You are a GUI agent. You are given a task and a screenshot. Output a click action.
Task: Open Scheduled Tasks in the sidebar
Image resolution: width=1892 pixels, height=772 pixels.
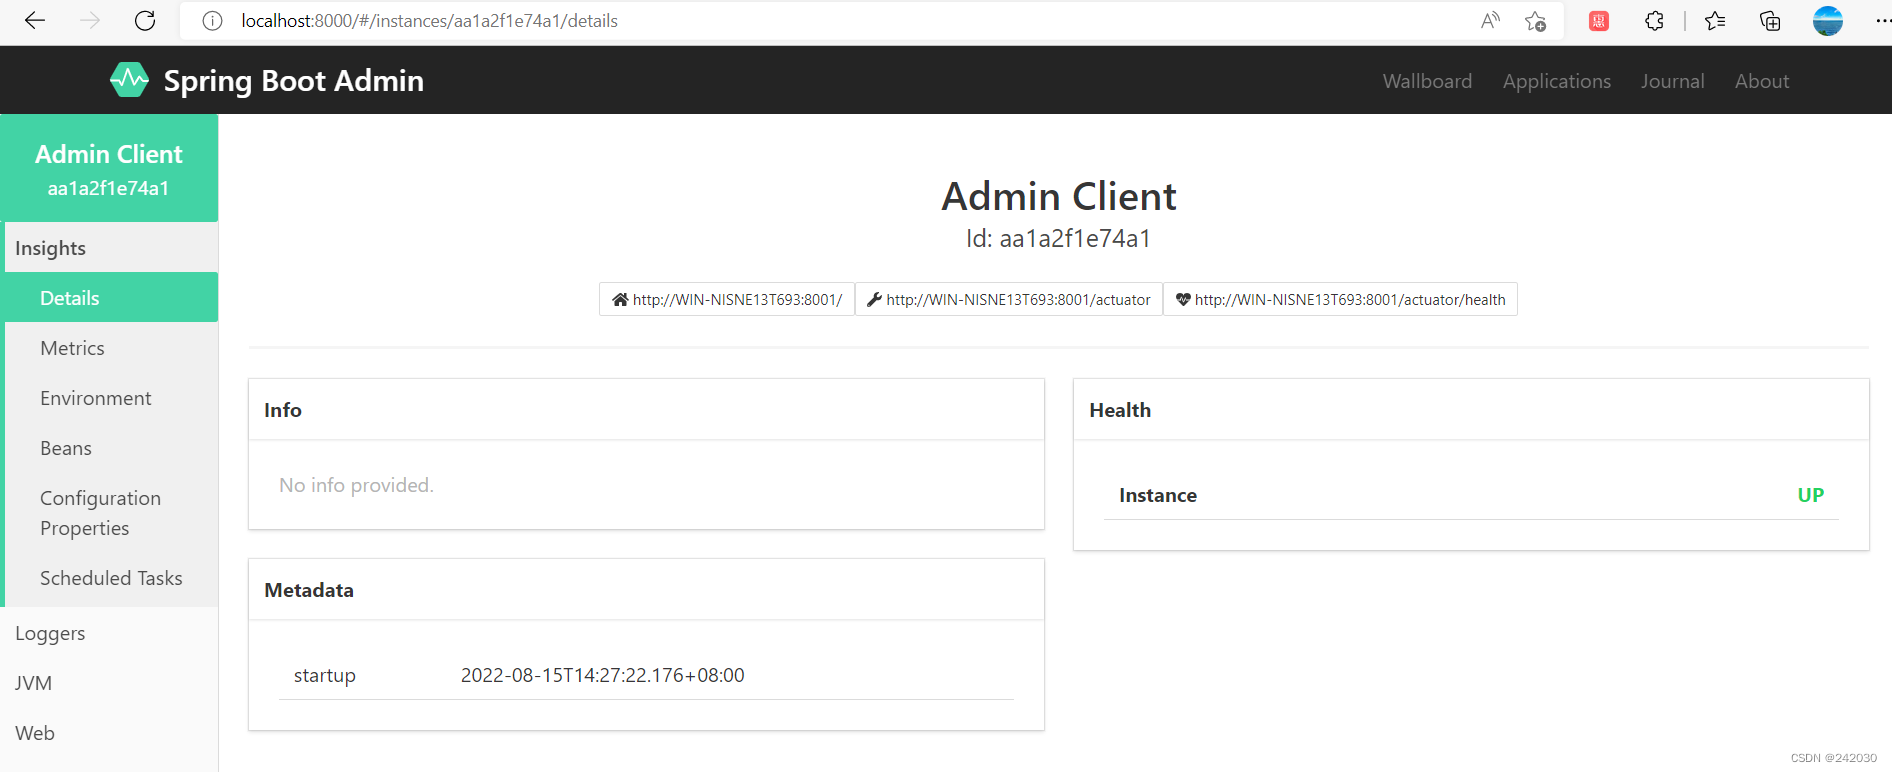111,578
